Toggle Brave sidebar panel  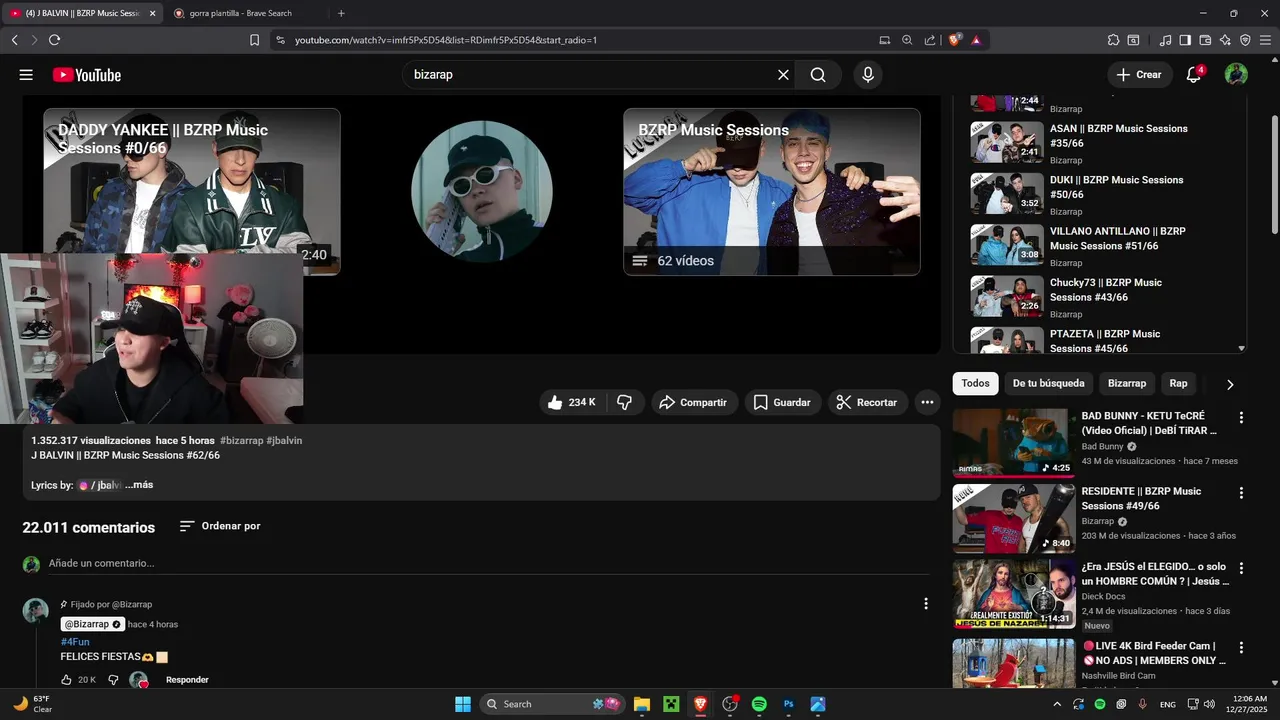coord(1185,40)
